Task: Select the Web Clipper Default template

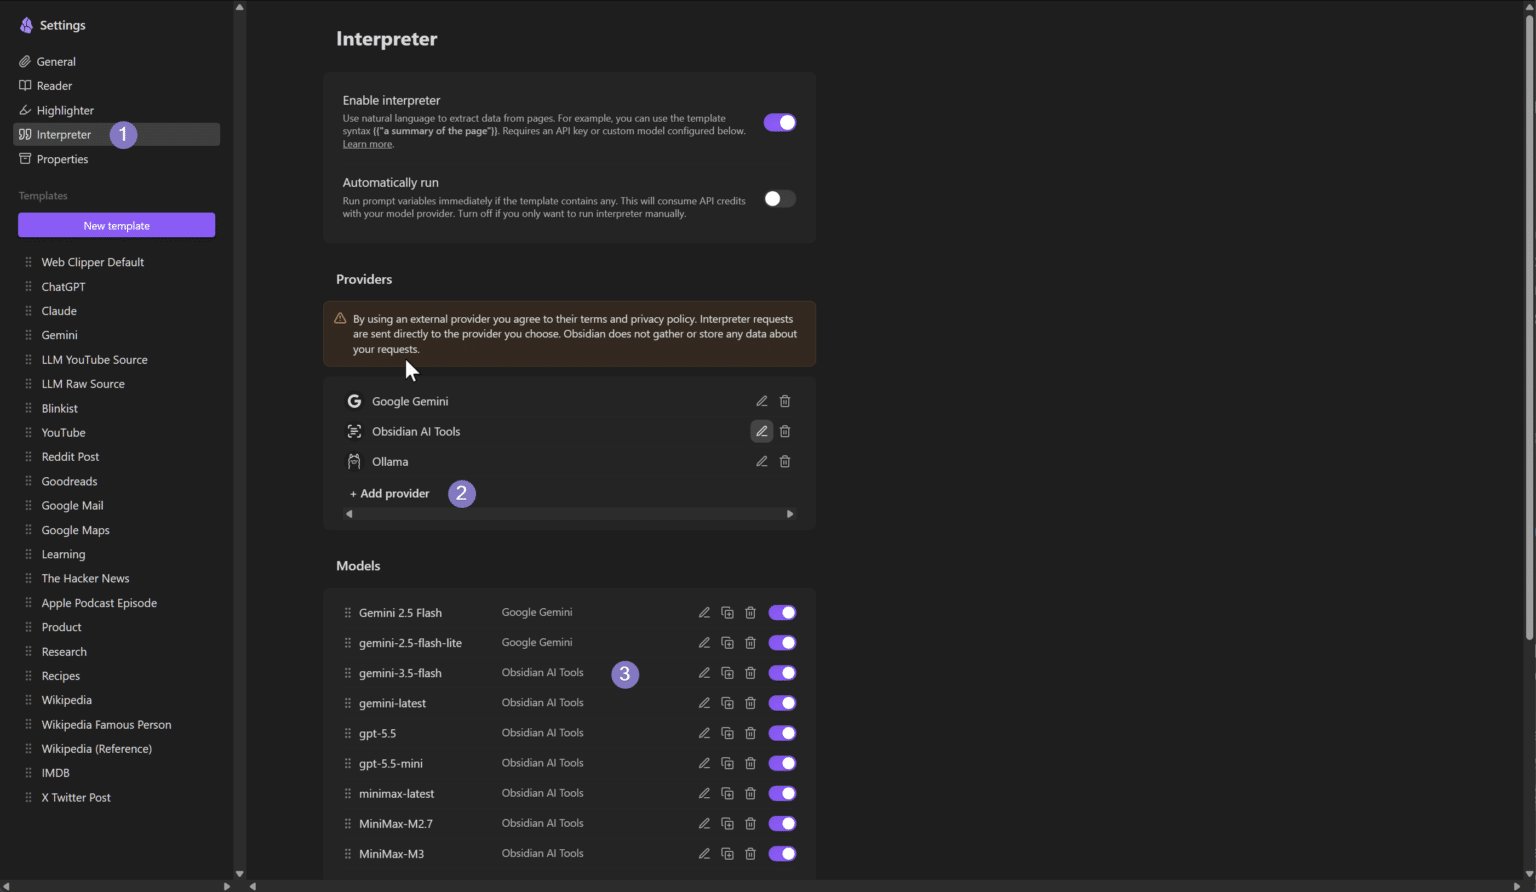Action: click(x=92, y=262)
